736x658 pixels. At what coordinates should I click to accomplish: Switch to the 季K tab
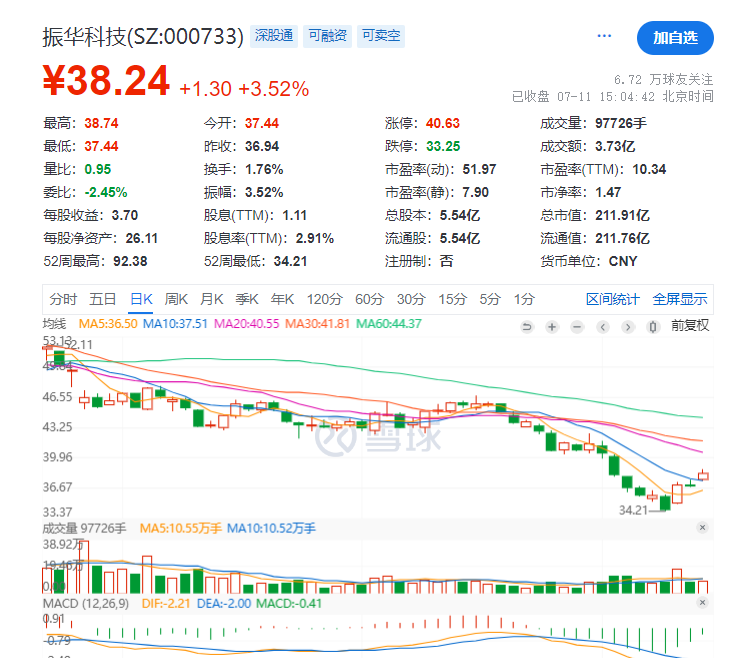(247, 299)
